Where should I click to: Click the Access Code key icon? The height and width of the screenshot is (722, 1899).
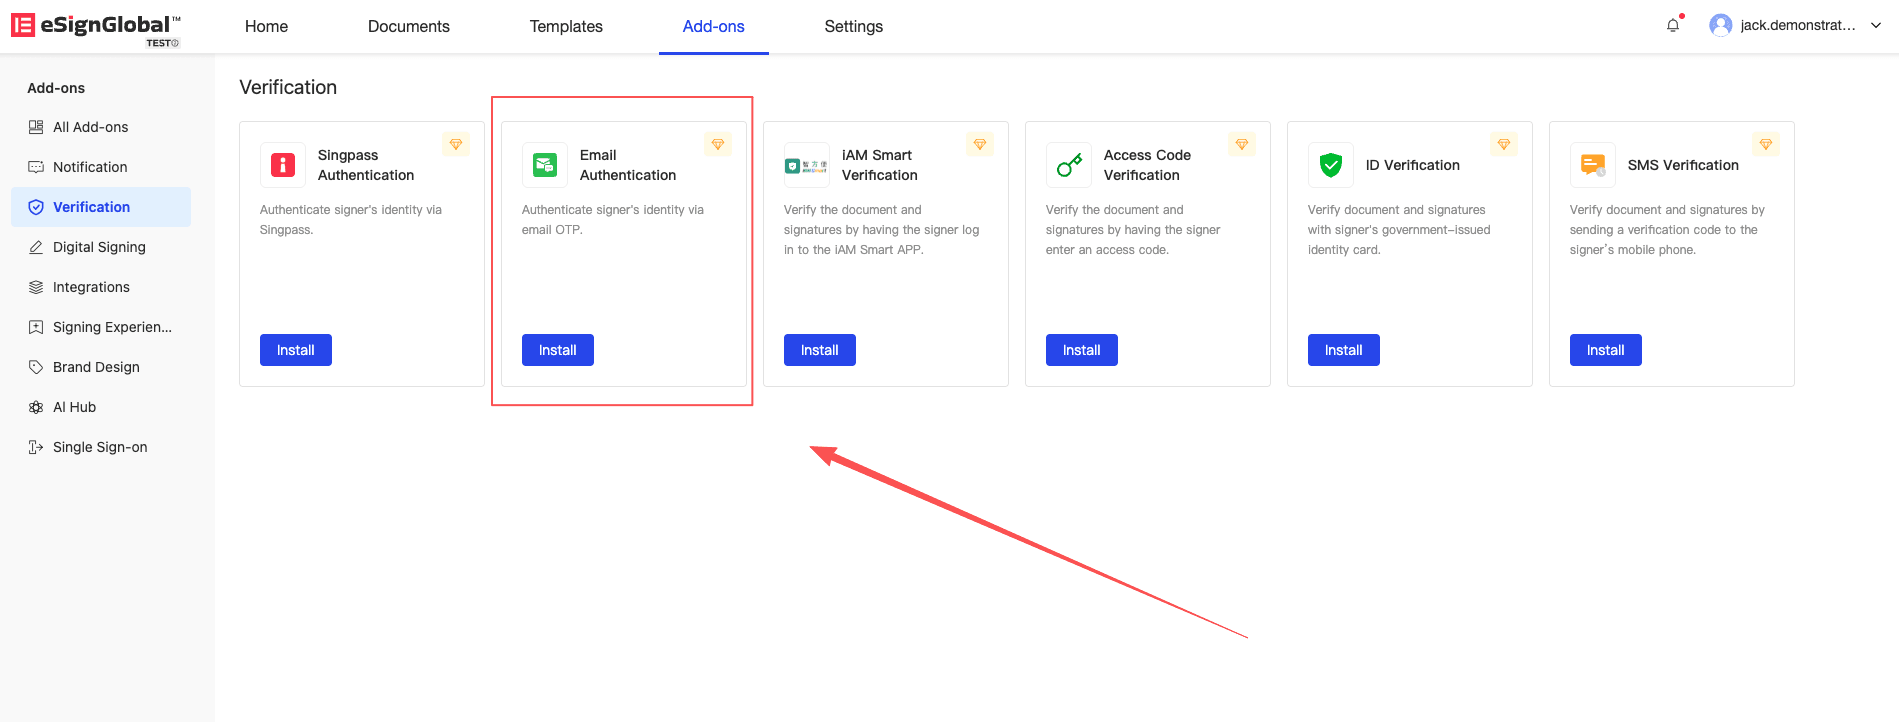click(x=1069, y=165)
